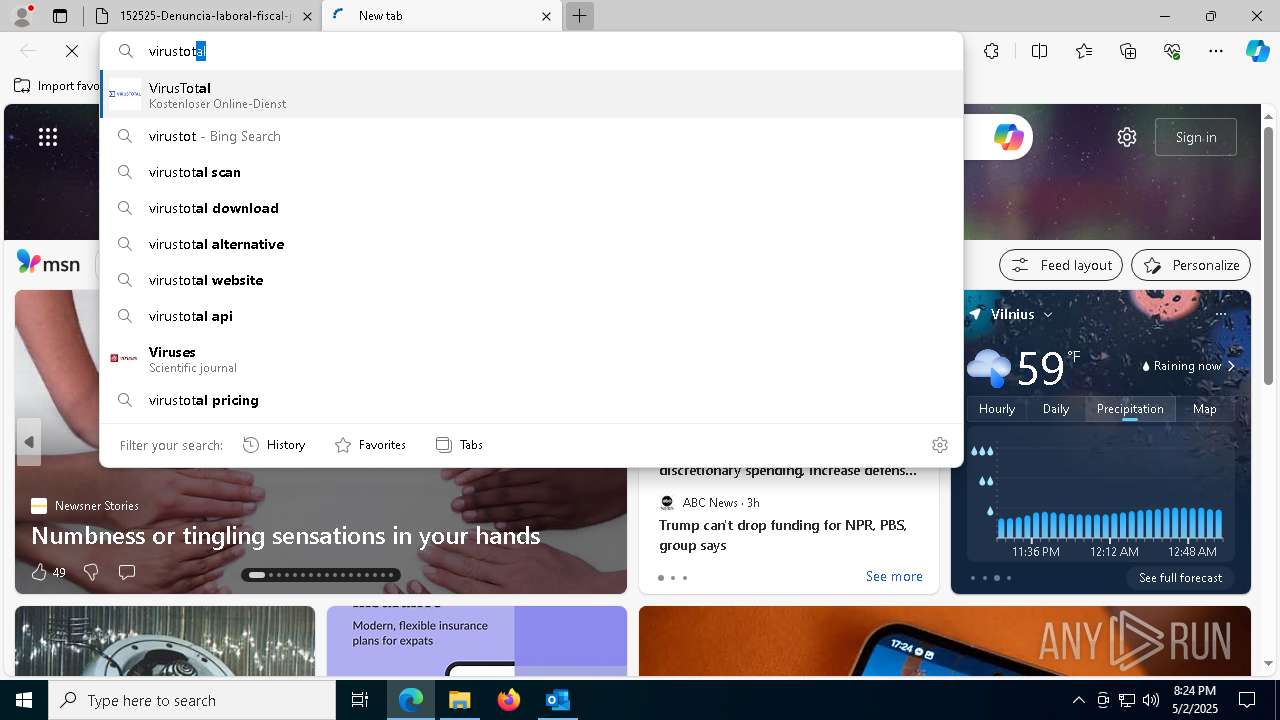This screenshot has height=720, width=1280.
Task: Choose the 'virustot - Bing Search' suggestion
Action: coord(531,136)
